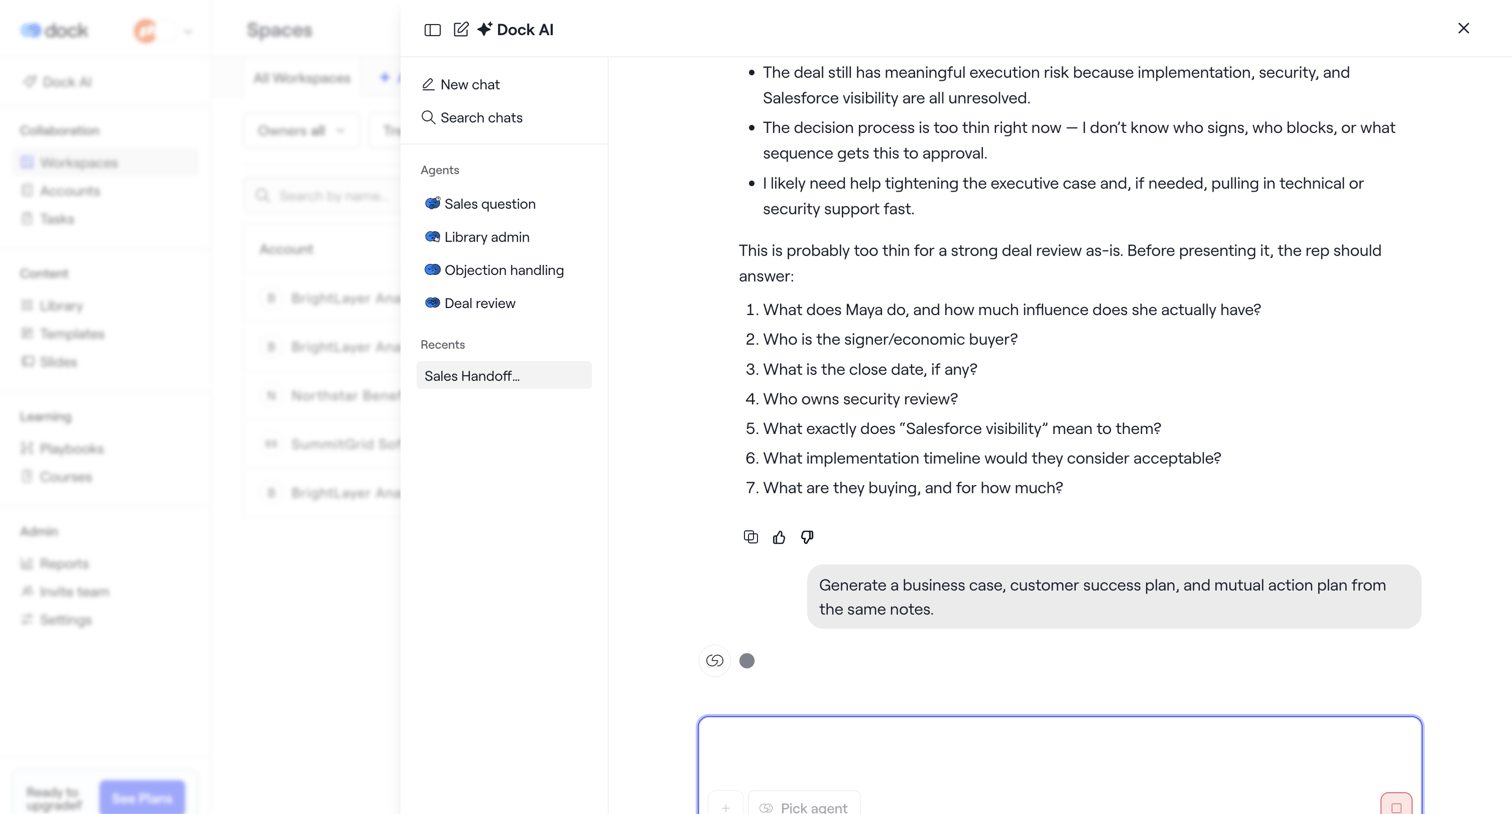Start a New chat
Screen dimensions: 1512x814
pos(461,85)
